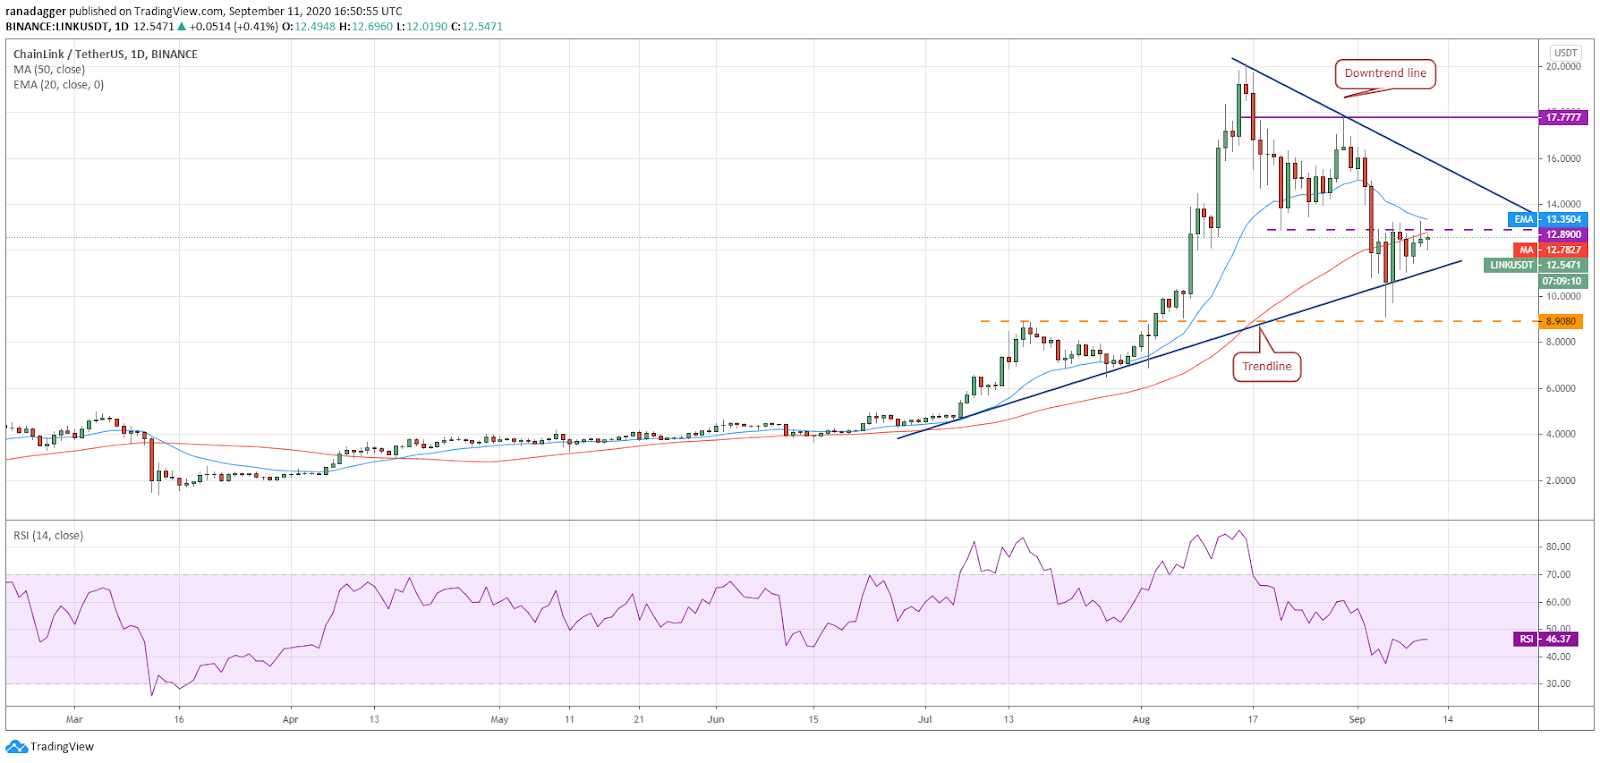Click the 8.0000 price axis label

point(1561,342)
